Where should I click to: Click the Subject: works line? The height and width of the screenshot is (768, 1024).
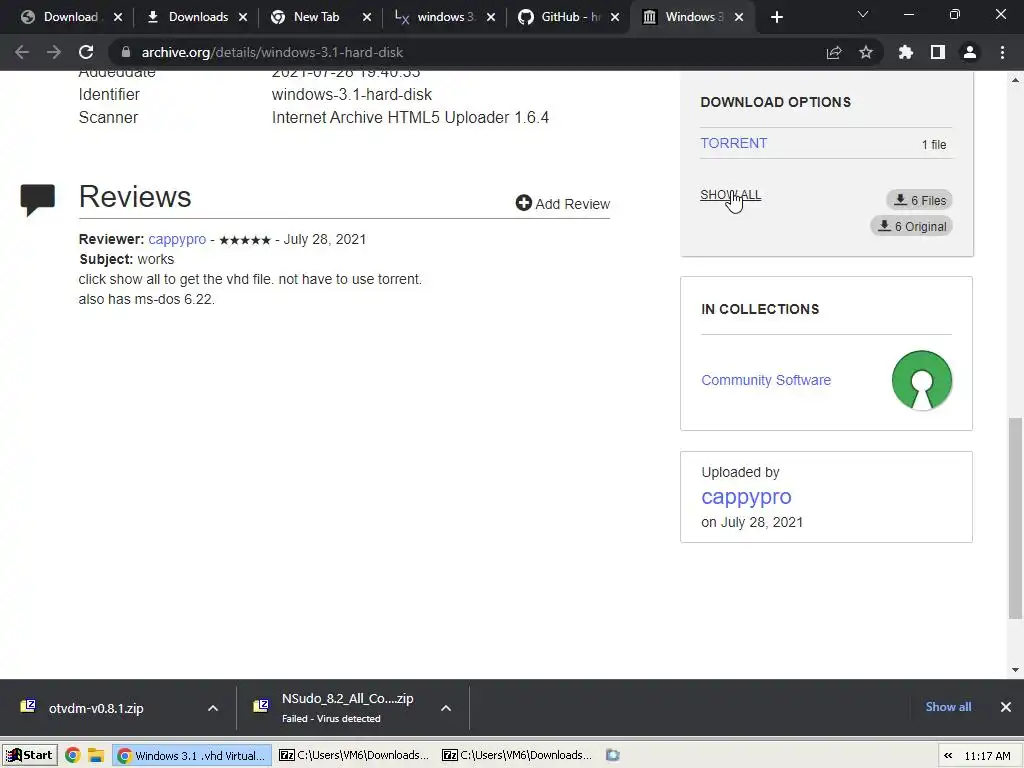(127, 259)
